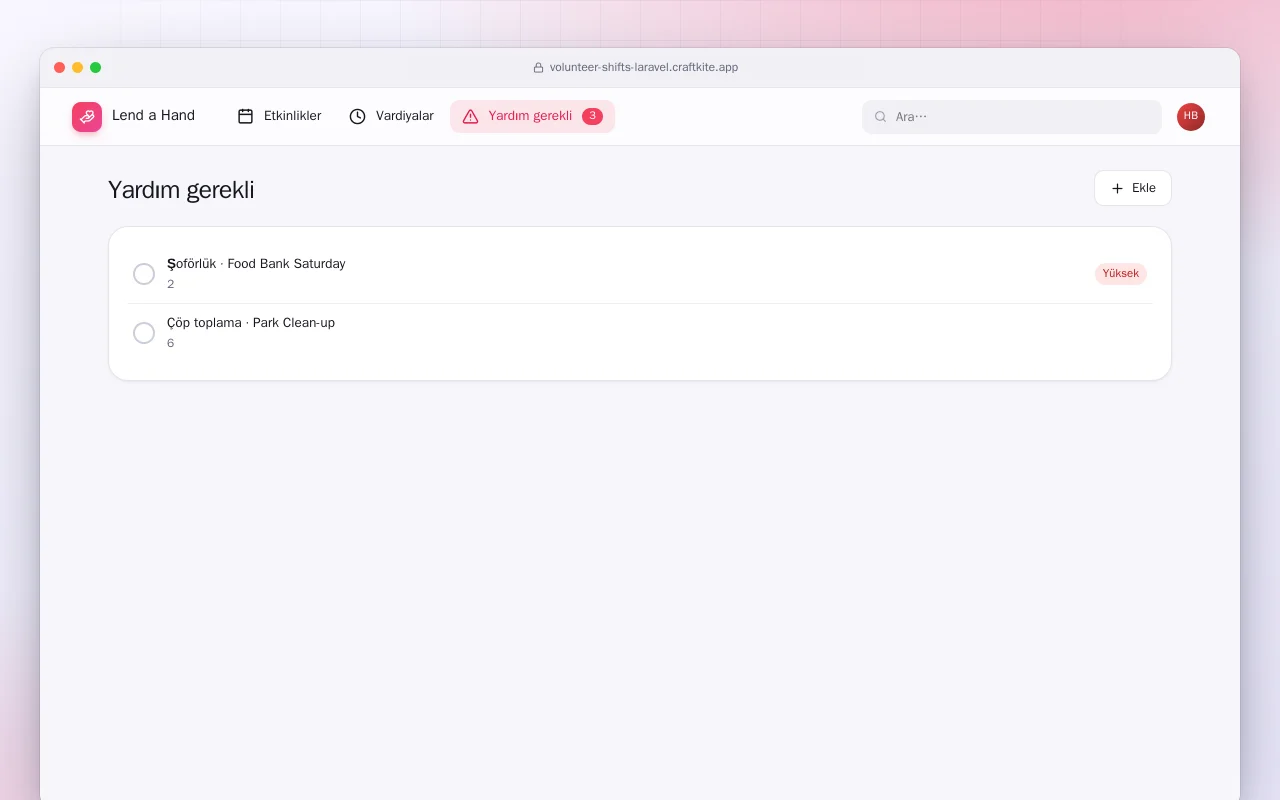Click the badge showing 3 on Yardım gerekli
This screenshot has width=1280, height=800.
point(592,116)
